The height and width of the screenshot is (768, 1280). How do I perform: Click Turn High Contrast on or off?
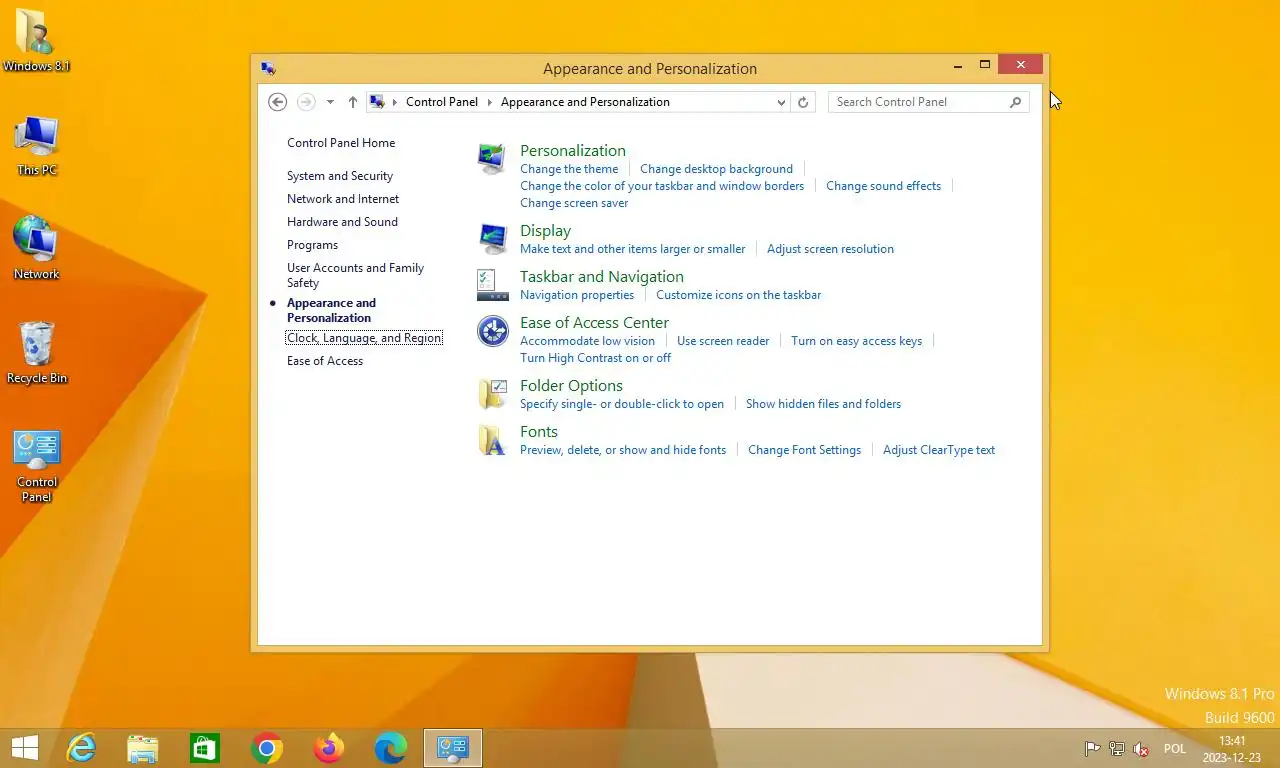click(595, 358)
